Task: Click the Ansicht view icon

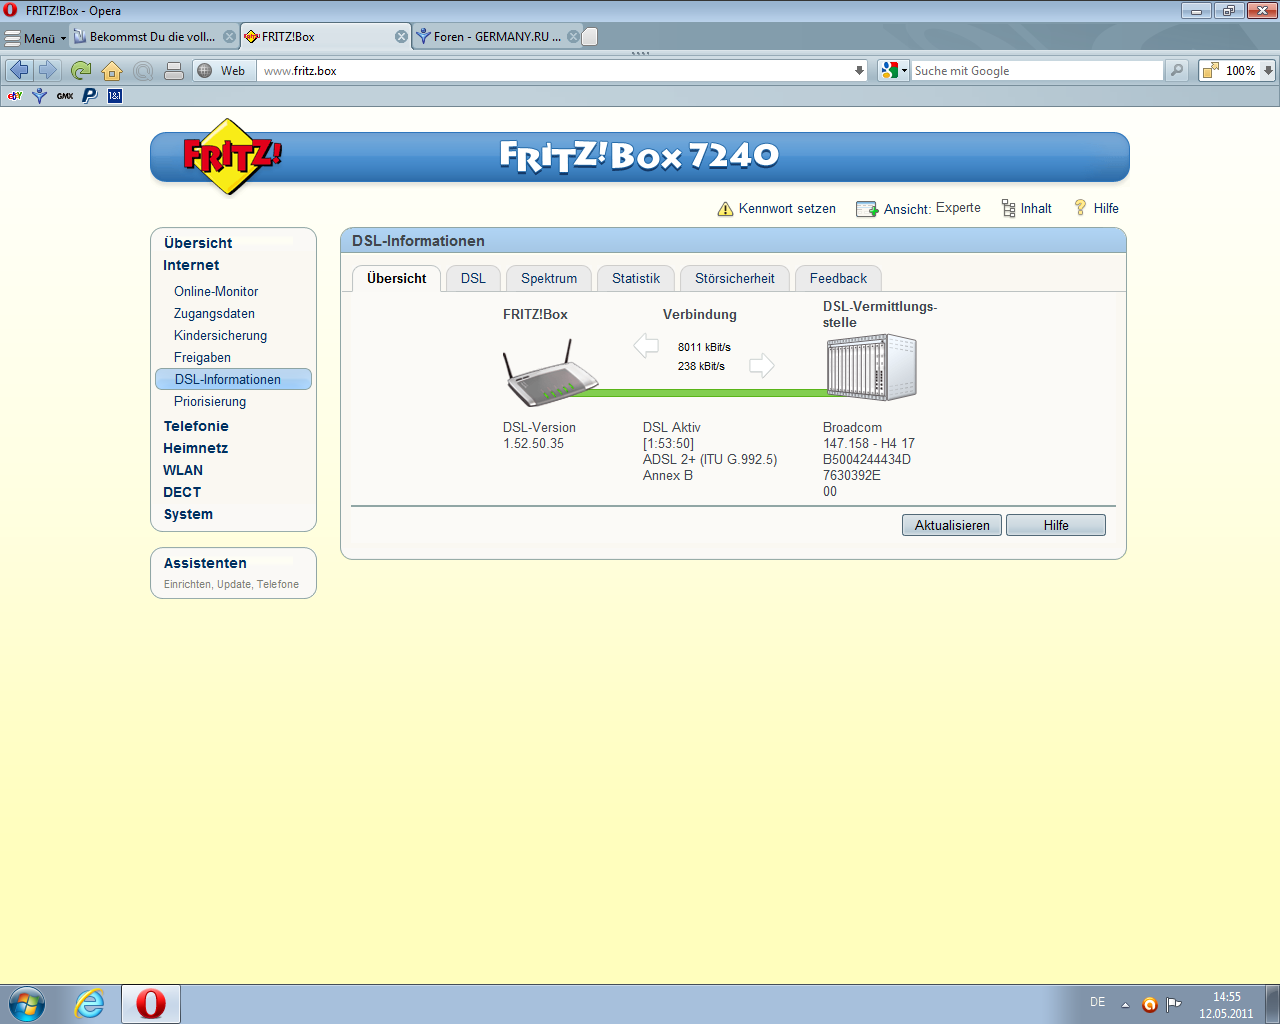Action: [x=866, y=209]
